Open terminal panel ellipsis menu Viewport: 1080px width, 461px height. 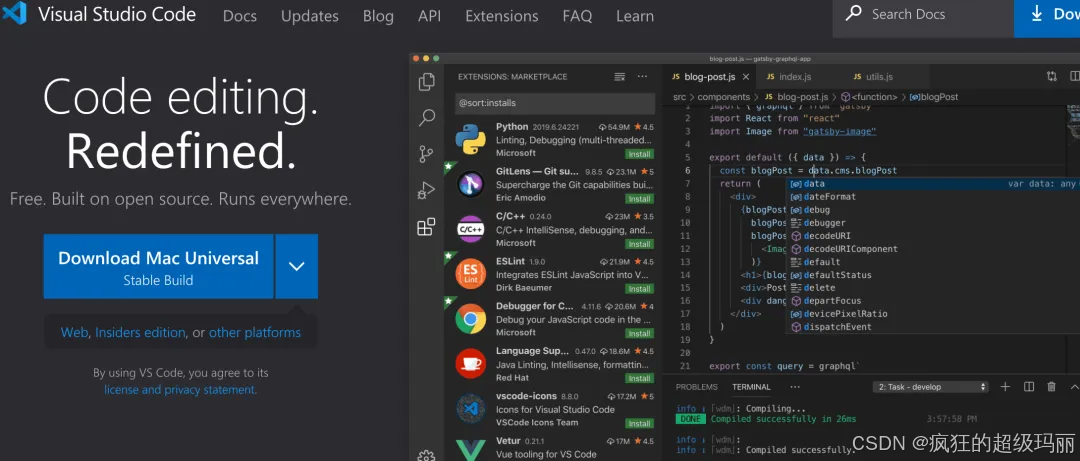click(x=795, y=387)
